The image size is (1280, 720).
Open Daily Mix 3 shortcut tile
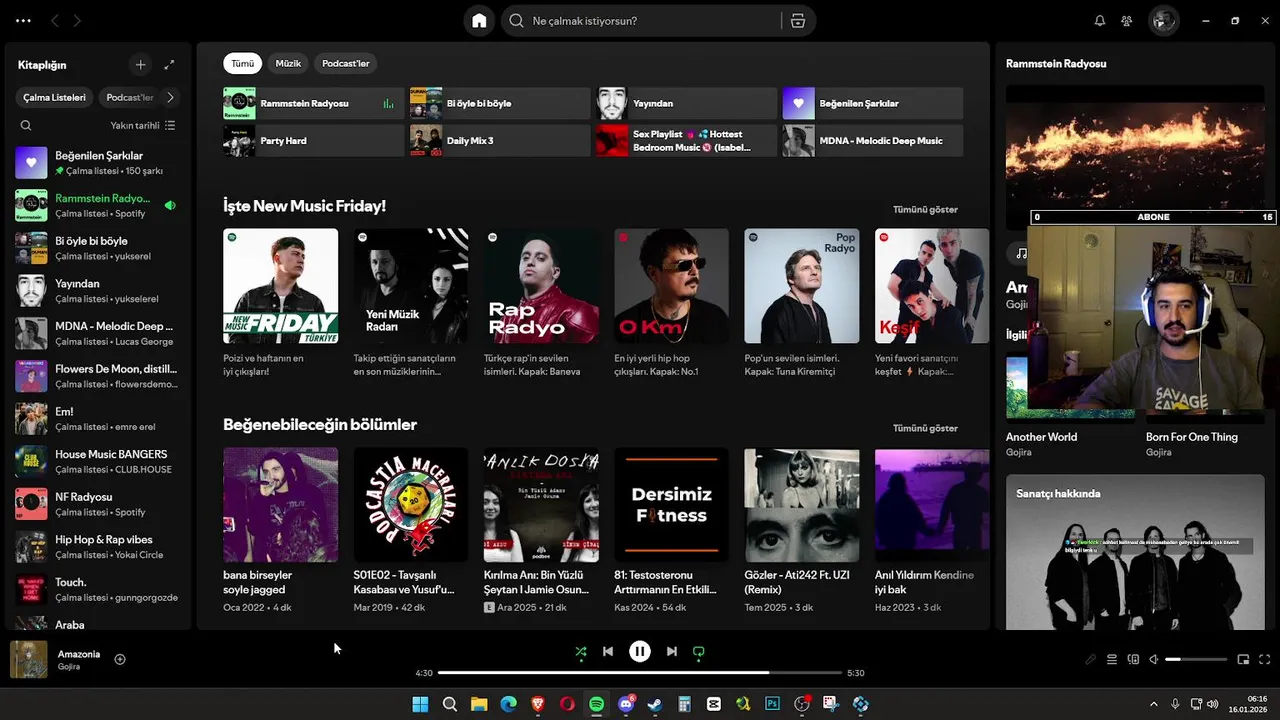click(x=500, y=140)
